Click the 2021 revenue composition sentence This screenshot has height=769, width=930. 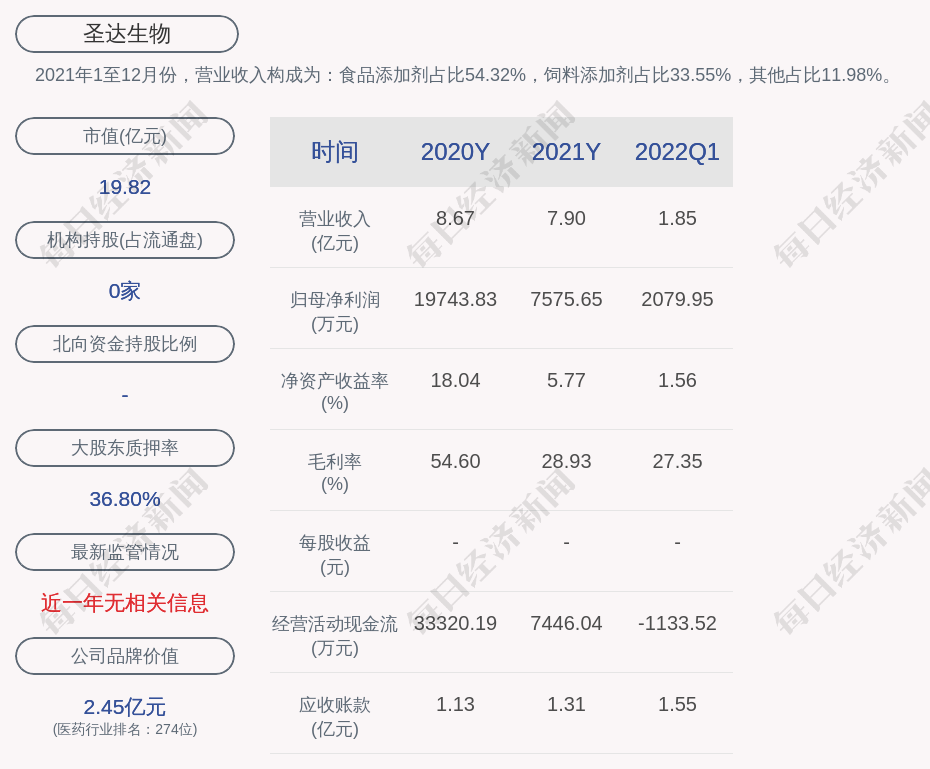(465, 75)
